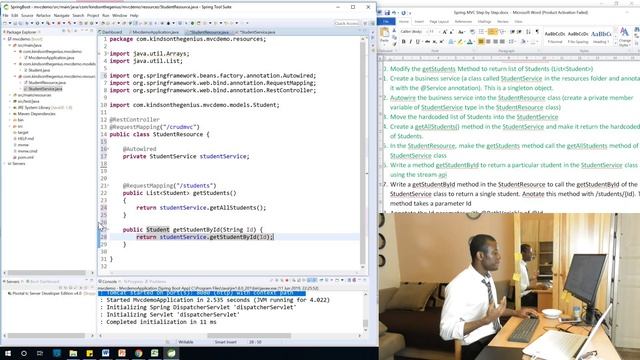
Task: Justify text in Word ribbon
Action: click(502, 41)
